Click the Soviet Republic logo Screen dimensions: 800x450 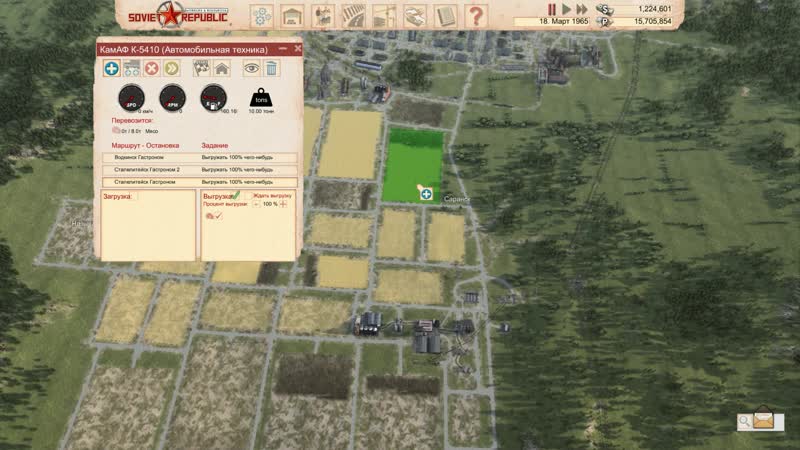pyautogui.click(x=178, y=15)
